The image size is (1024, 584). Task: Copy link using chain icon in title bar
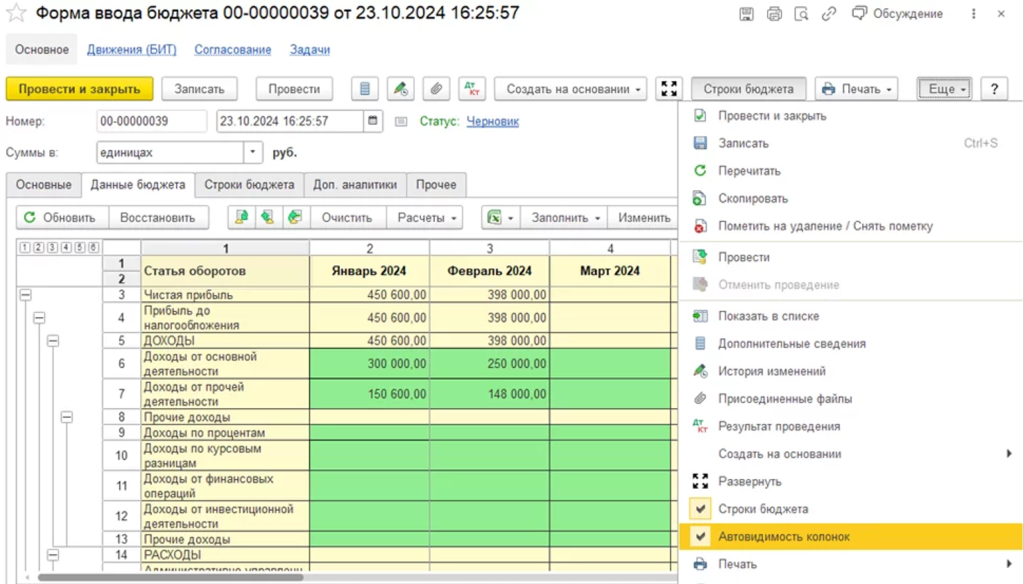(x=829, y=14)
